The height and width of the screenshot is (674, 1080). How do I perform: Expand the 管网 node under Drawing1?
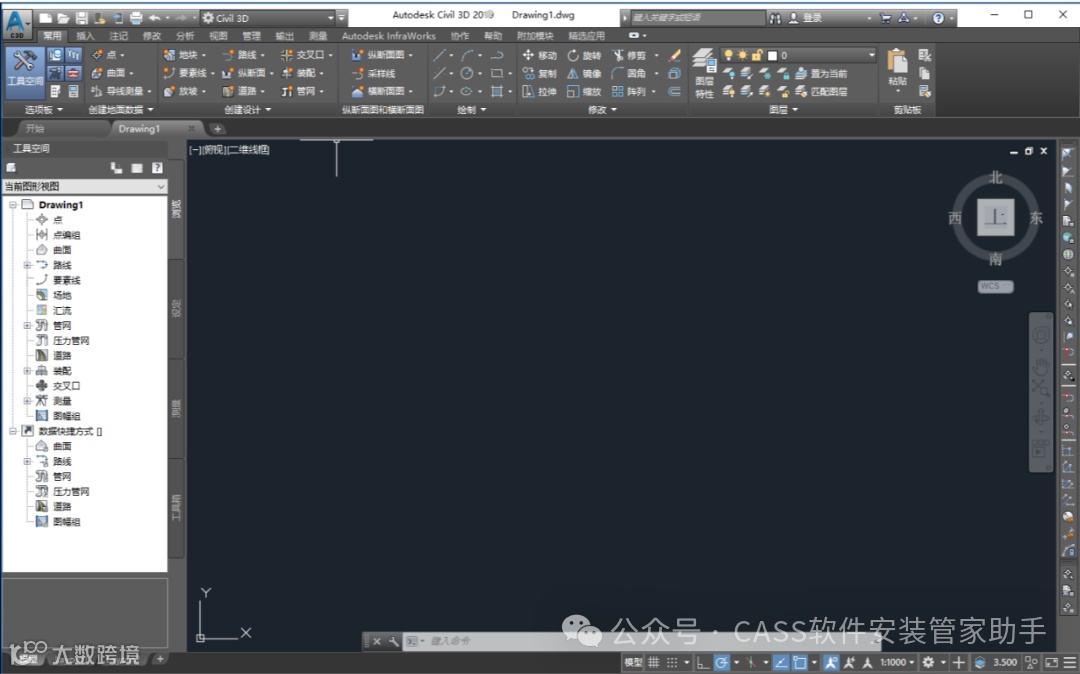(x=28, y=326)
